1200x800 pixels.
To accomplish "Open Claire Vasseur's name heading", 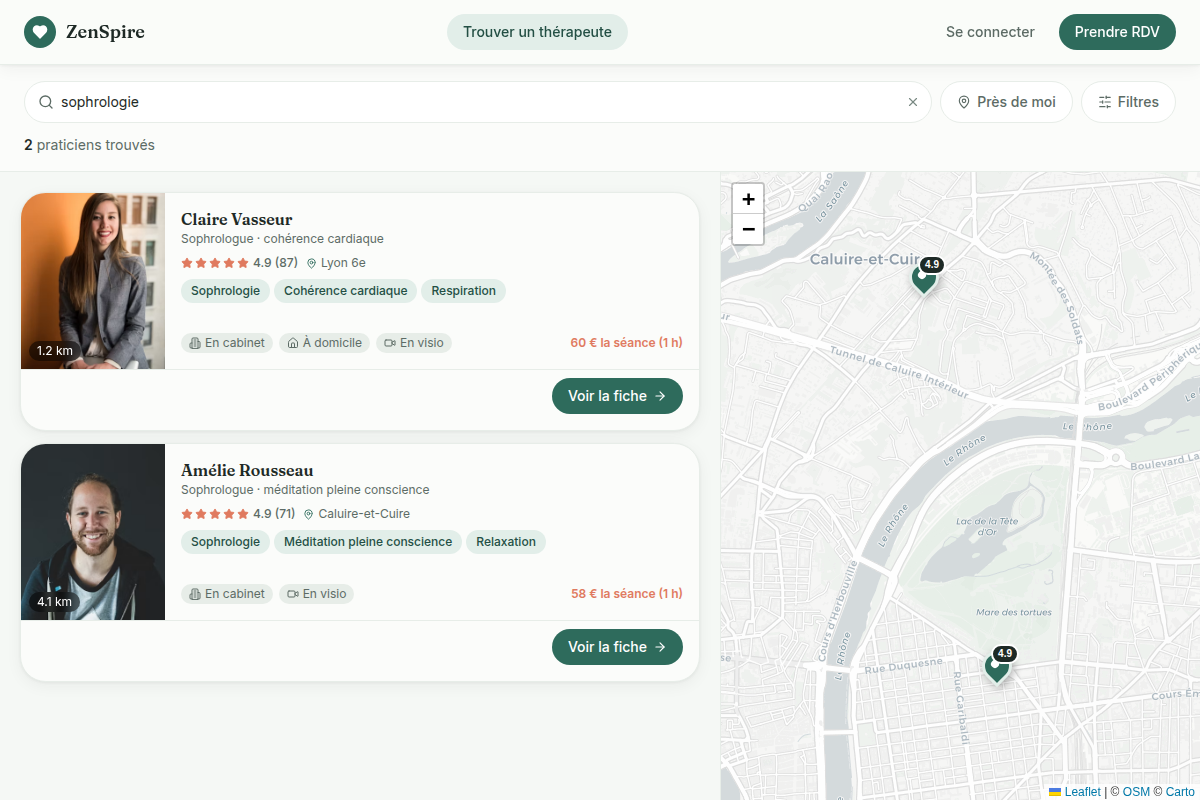I will tap(237, 219).
